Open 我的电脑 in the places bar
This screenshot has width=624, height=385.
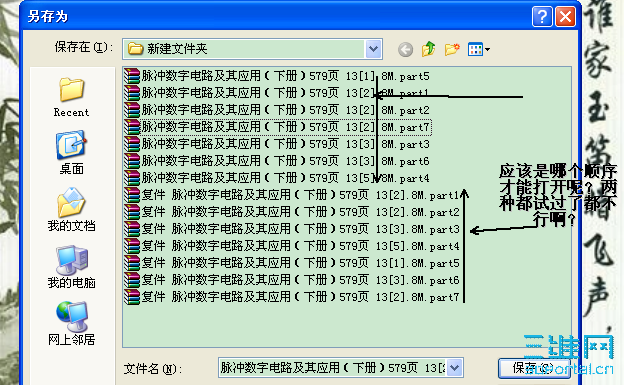(72, 267)
